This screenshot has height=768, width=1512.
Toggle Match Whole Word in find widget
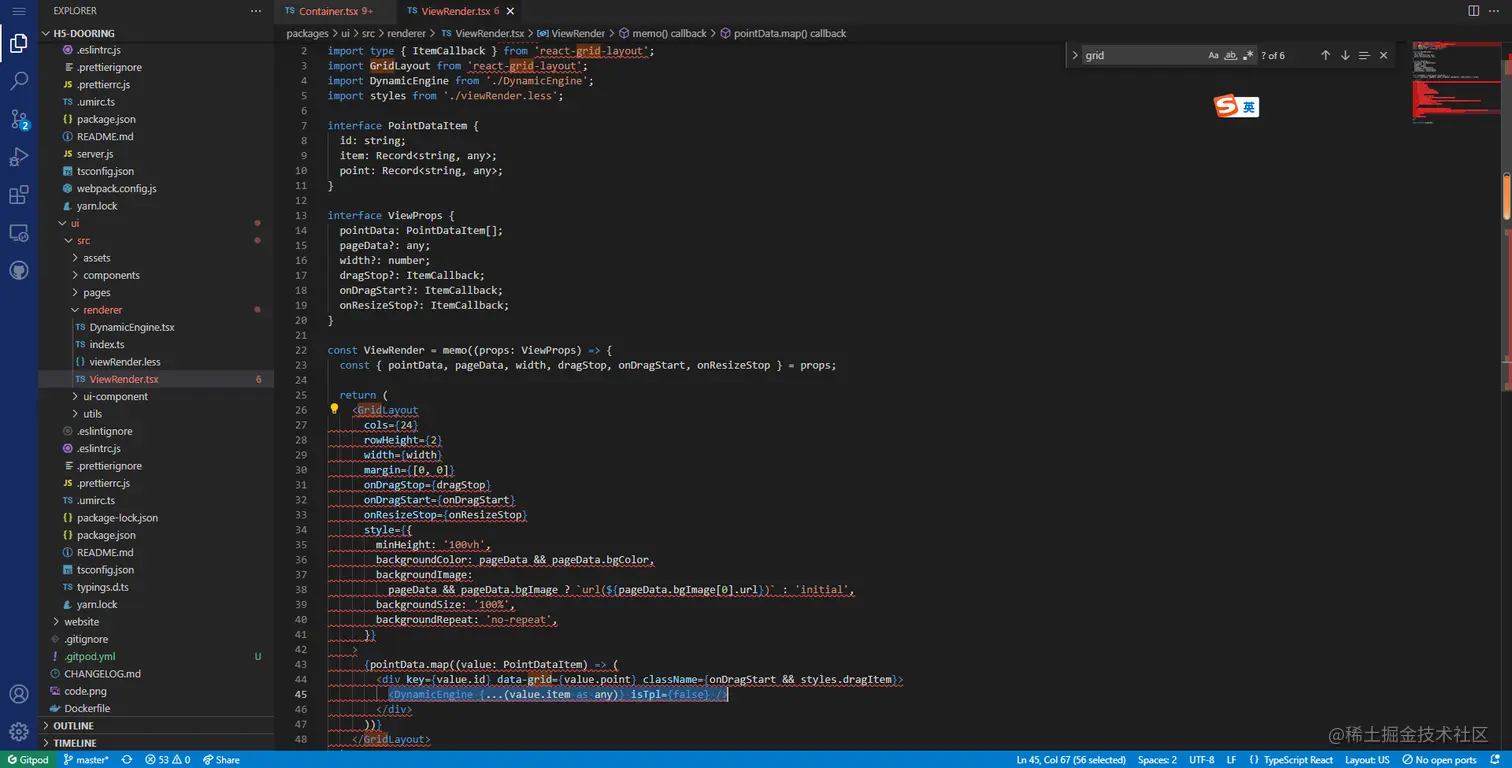tap(1231, 56)
